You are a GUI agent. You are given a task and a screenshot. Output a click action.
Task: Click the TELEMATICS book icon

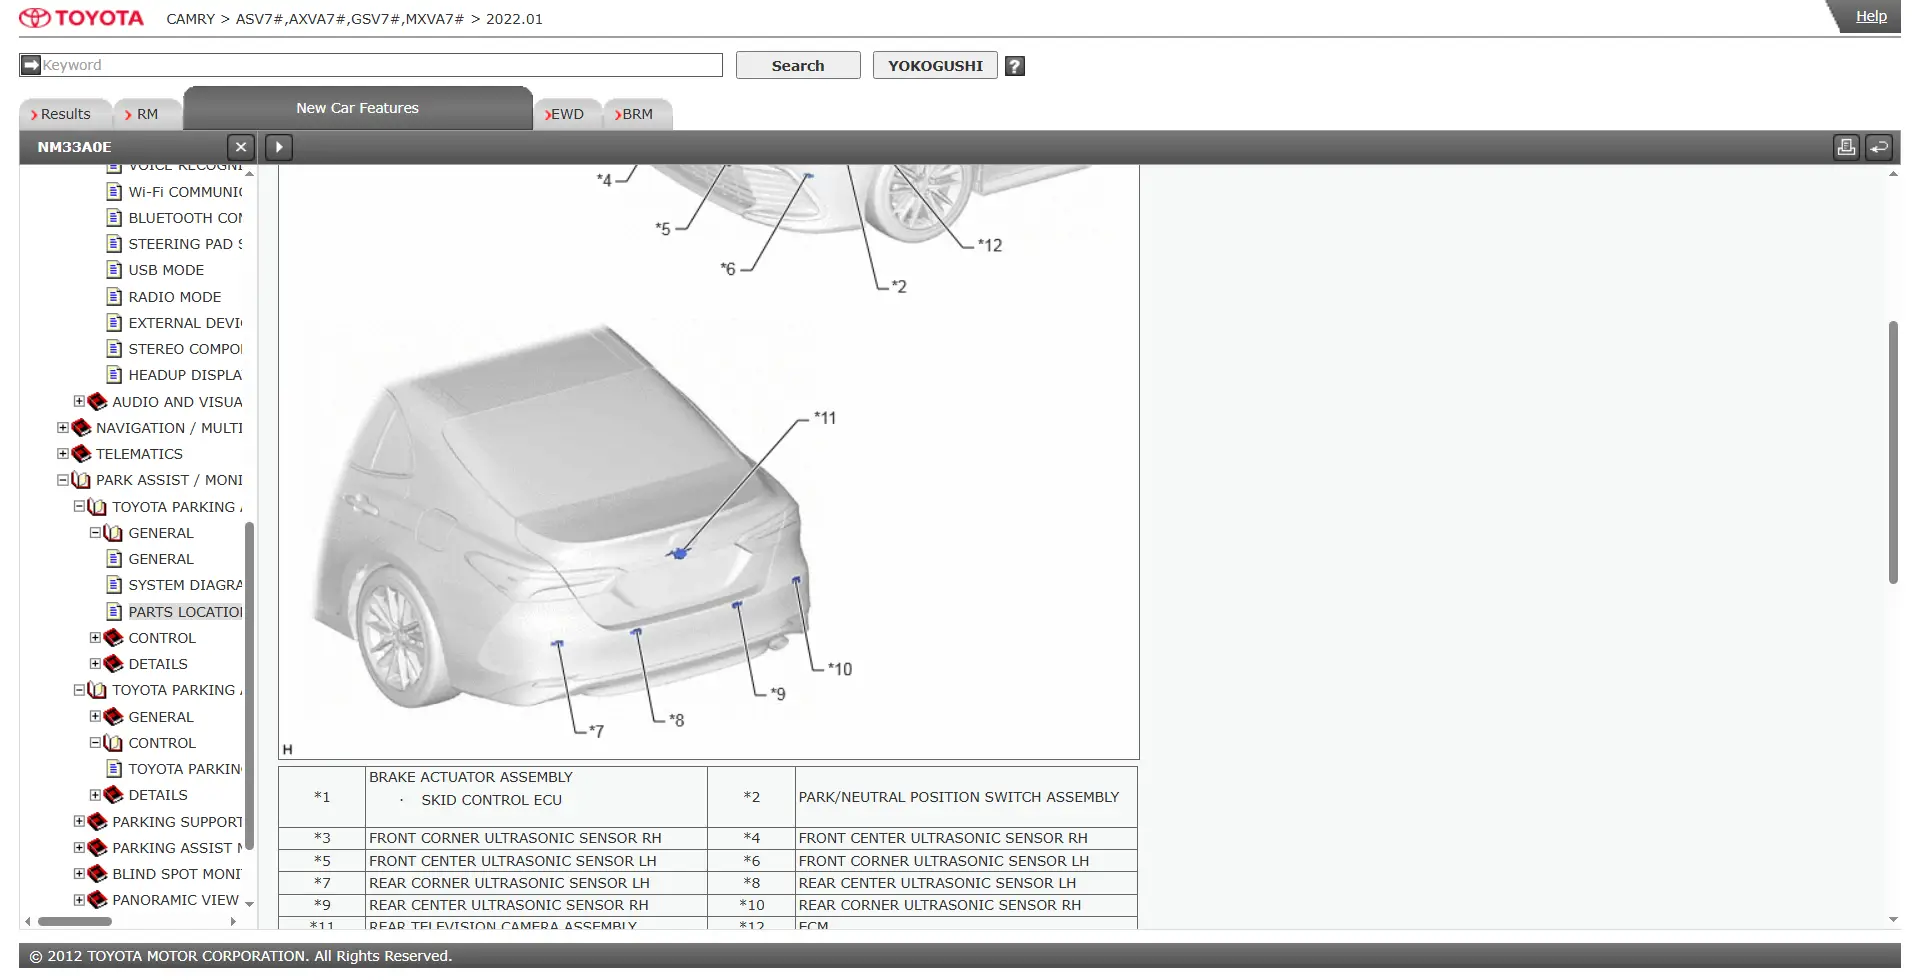81,453
